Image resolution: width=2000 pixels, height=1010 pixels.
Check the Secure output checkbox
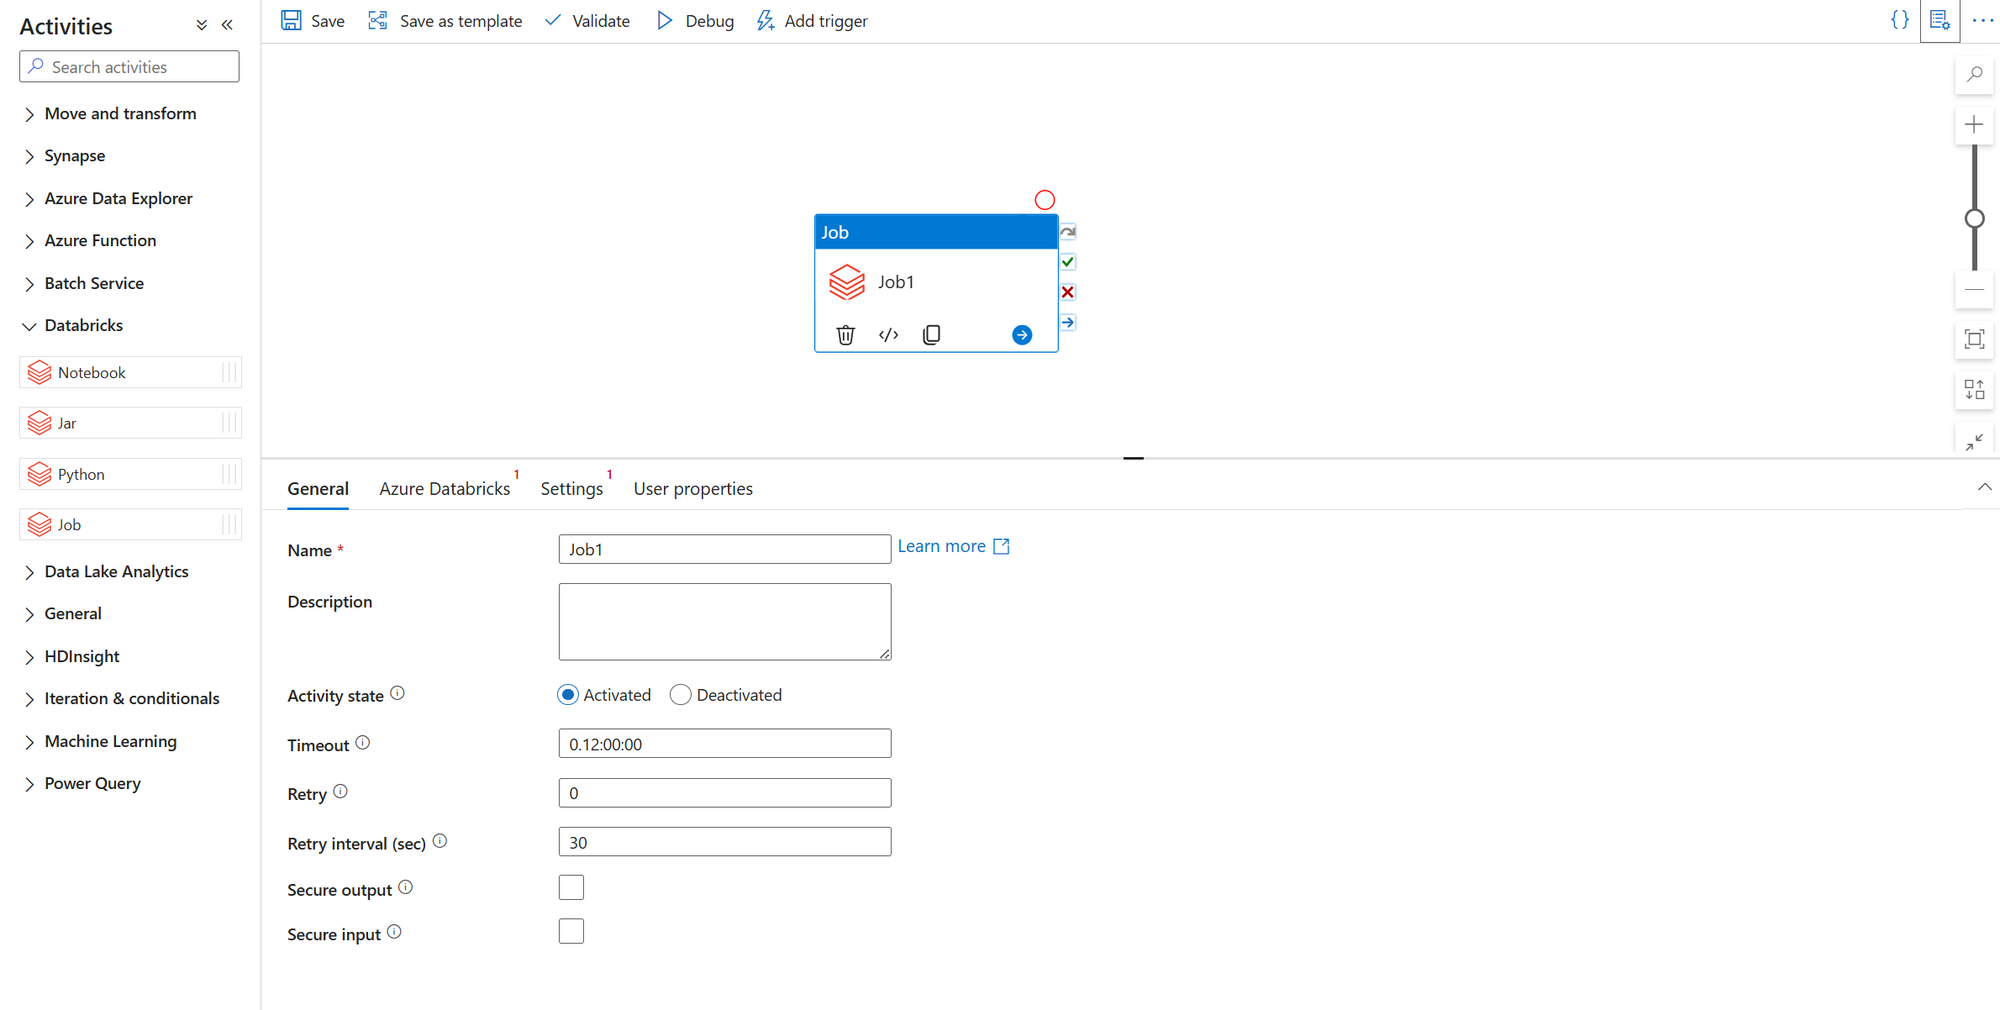coord(571,888)
